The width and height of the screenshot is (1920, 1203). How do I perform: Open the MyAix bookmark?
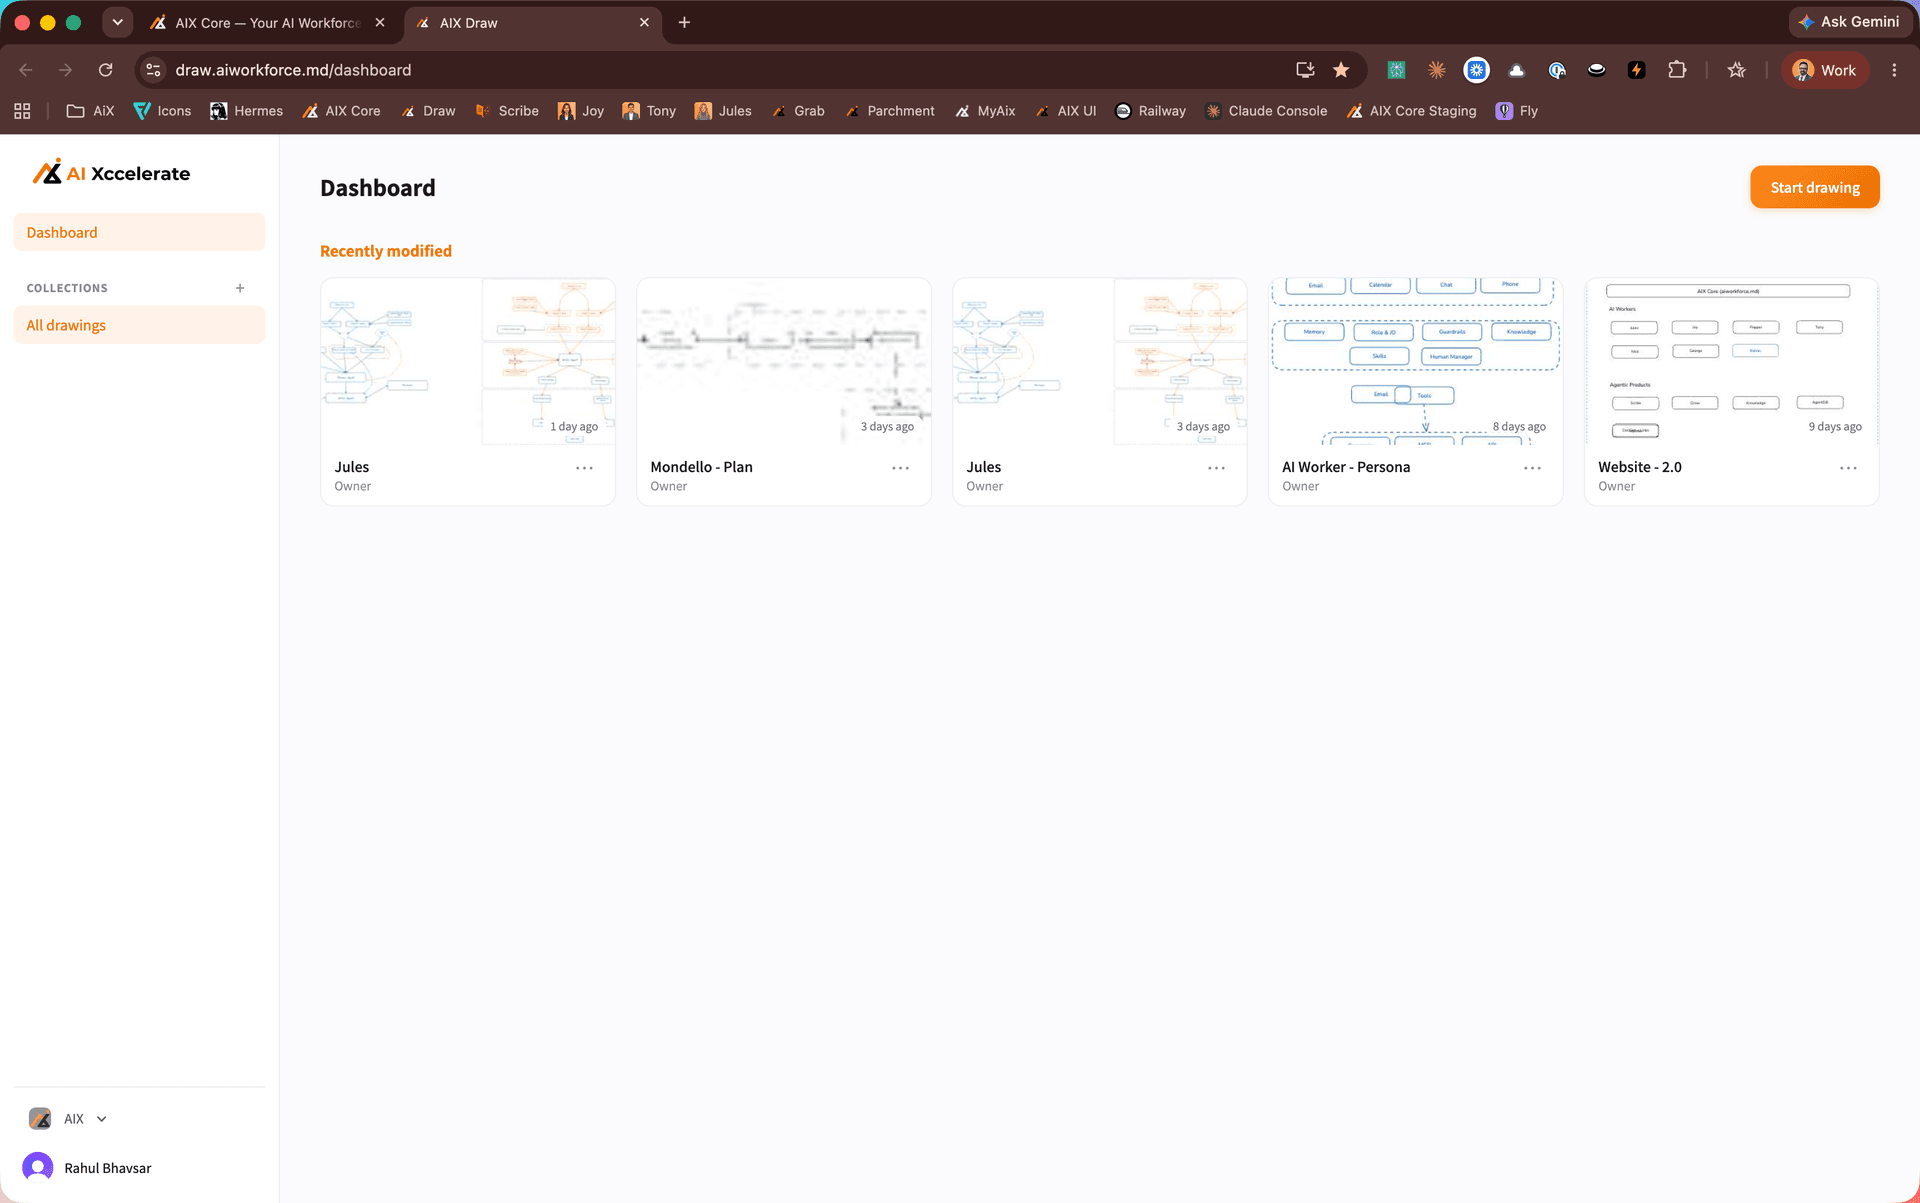pyautogui.click(x=985, y=111)
